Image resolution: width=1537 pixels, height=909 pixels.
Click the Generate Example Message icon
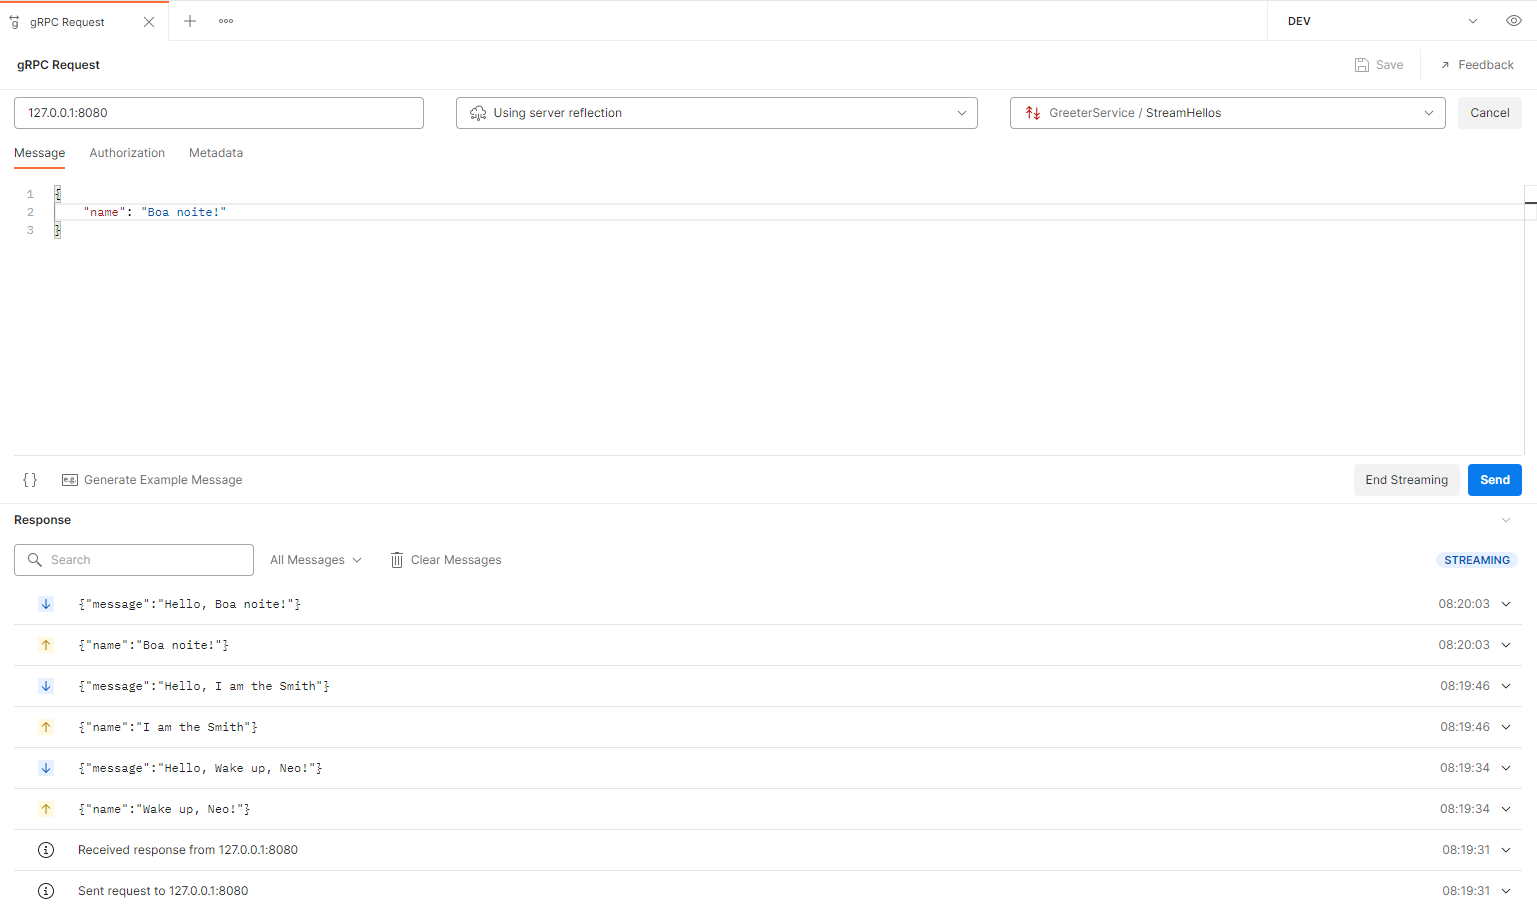pyautogui.click(x=70, y=480)
